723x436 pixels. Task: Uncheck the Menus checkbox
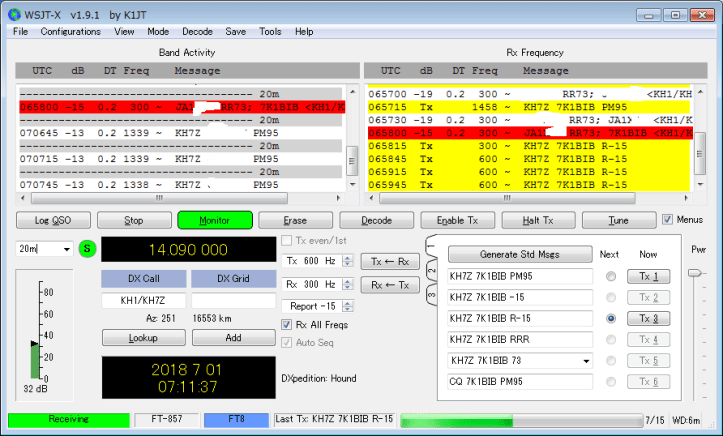(x=669, y=220)
